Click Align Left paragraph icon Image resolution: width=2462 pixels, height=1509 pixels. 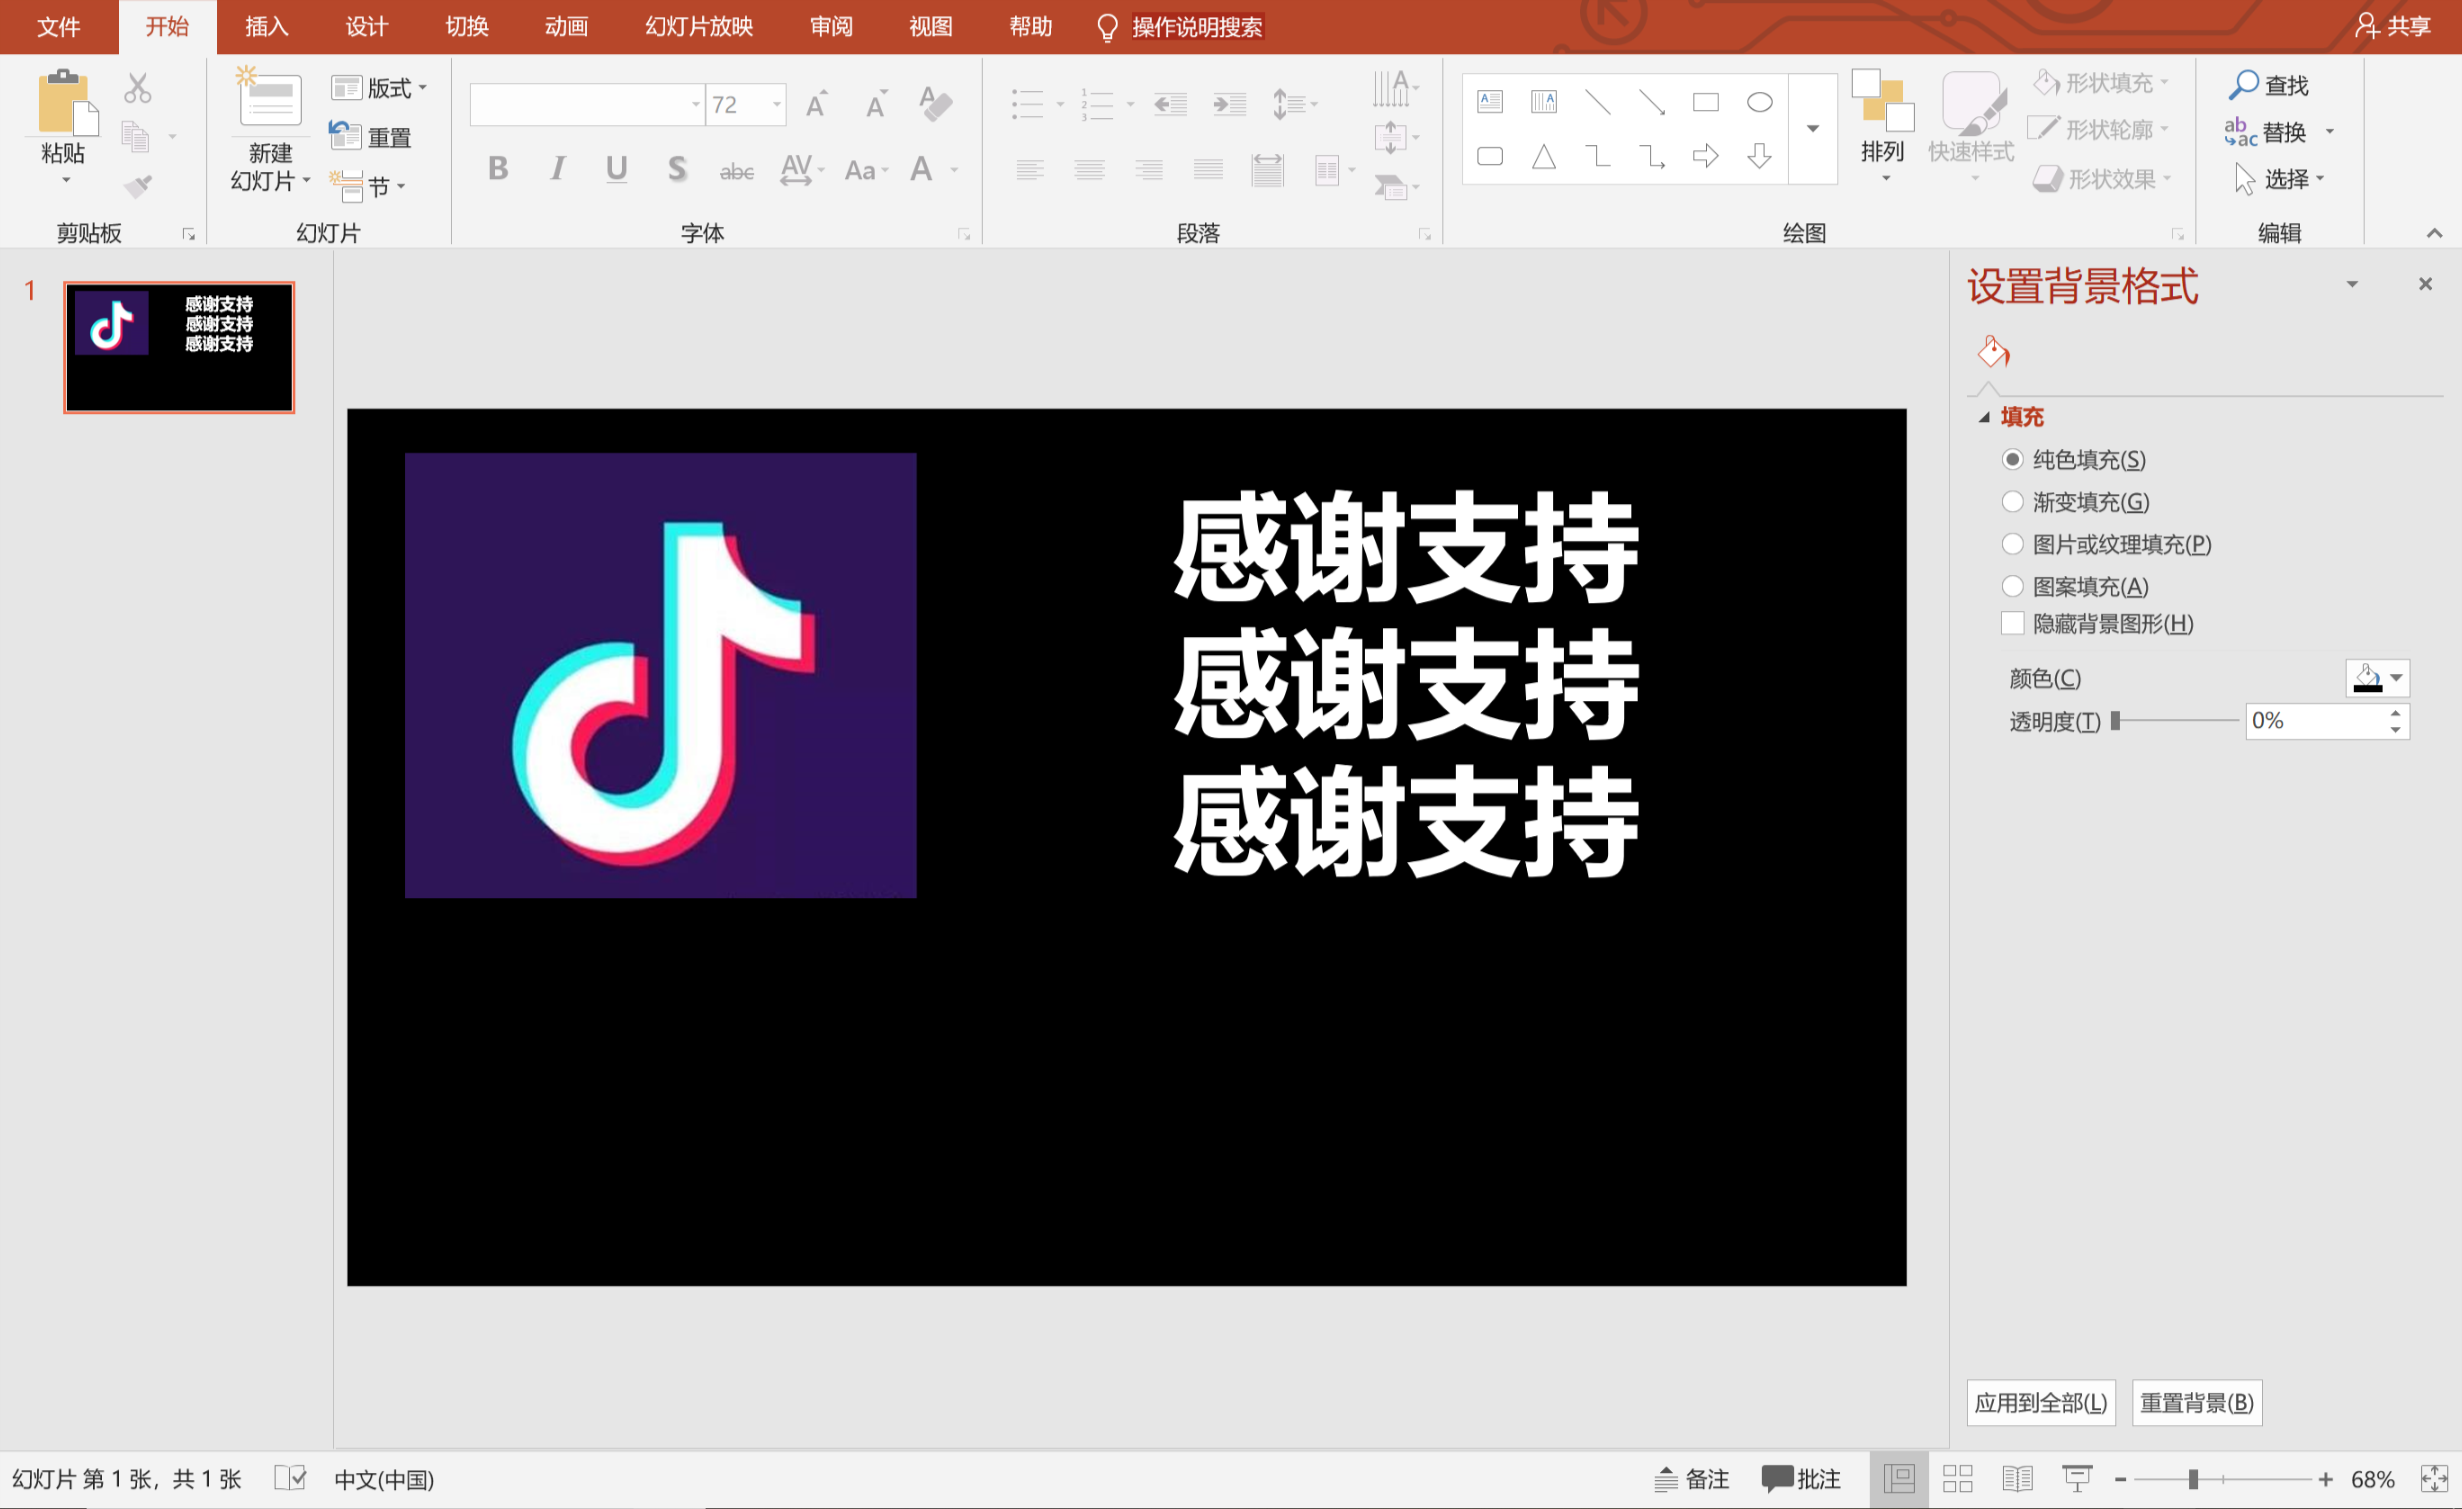tap(1030, 170)
